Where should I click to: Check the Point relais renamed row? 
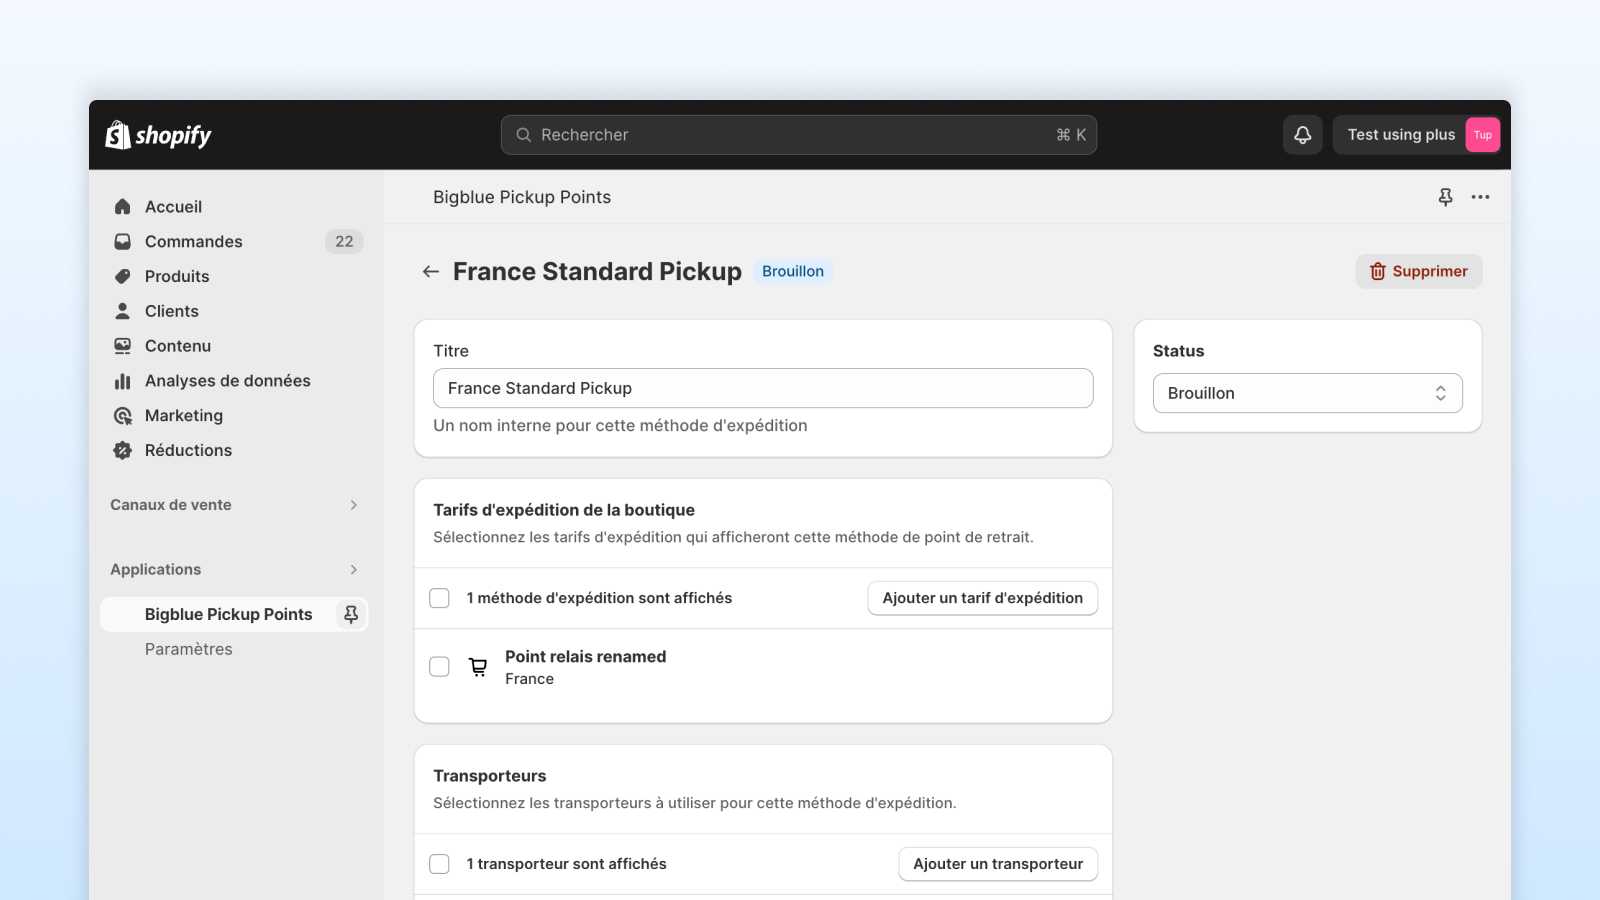pos(439,667)
